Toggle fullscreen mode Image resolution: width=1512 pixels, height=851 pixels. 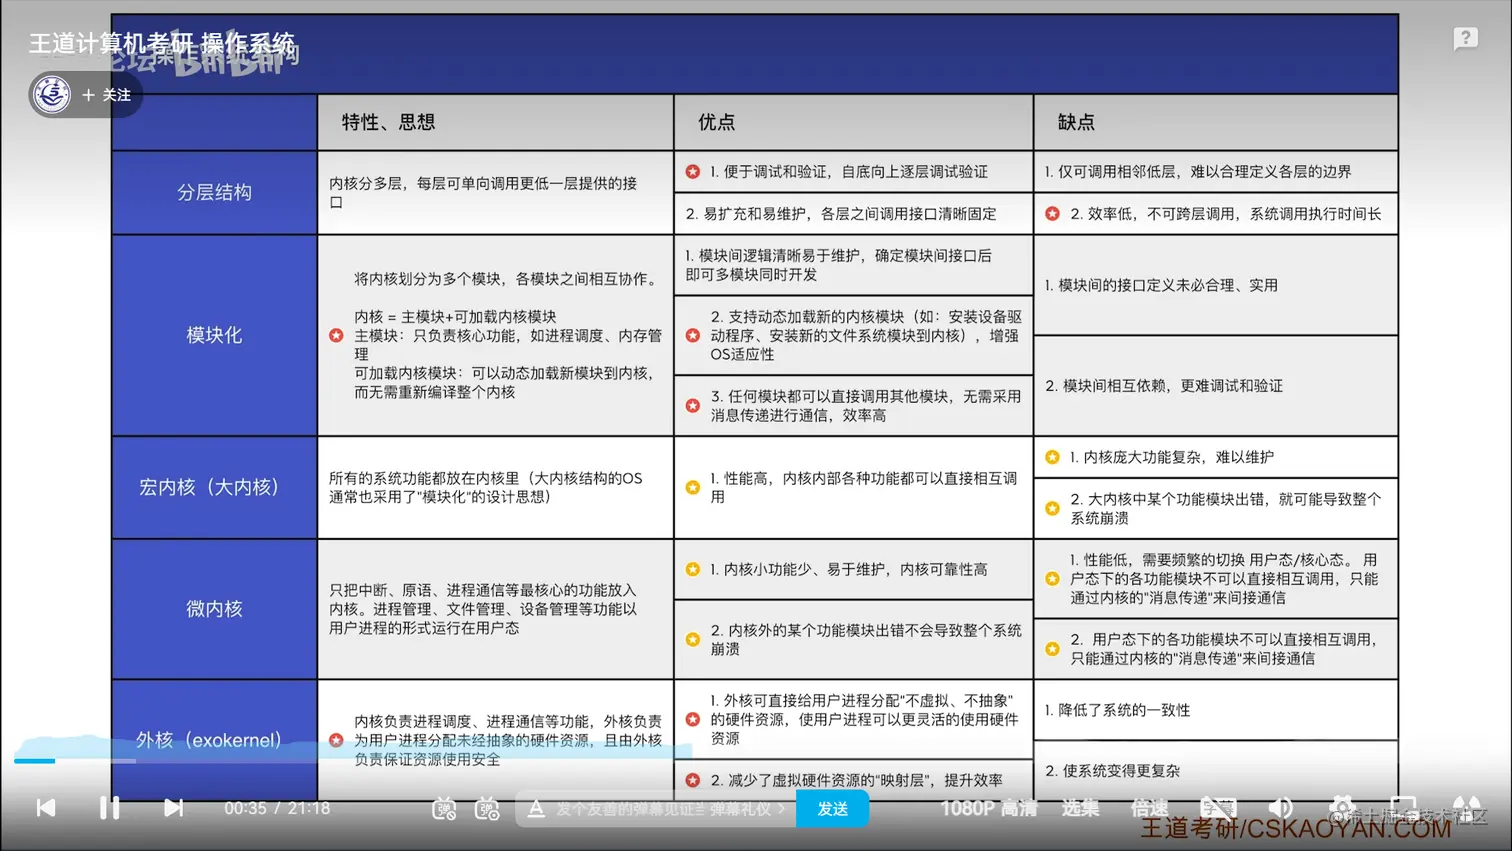[x=1466, y=808]
